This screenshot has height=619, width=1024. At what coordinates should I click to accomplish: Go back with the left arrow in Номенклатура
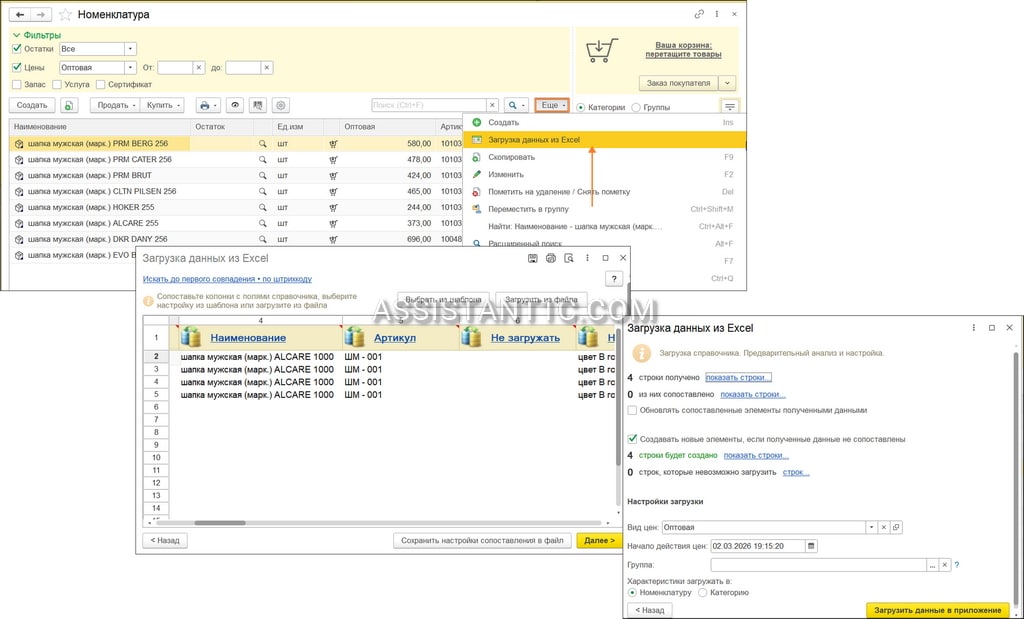click(20, 14)
